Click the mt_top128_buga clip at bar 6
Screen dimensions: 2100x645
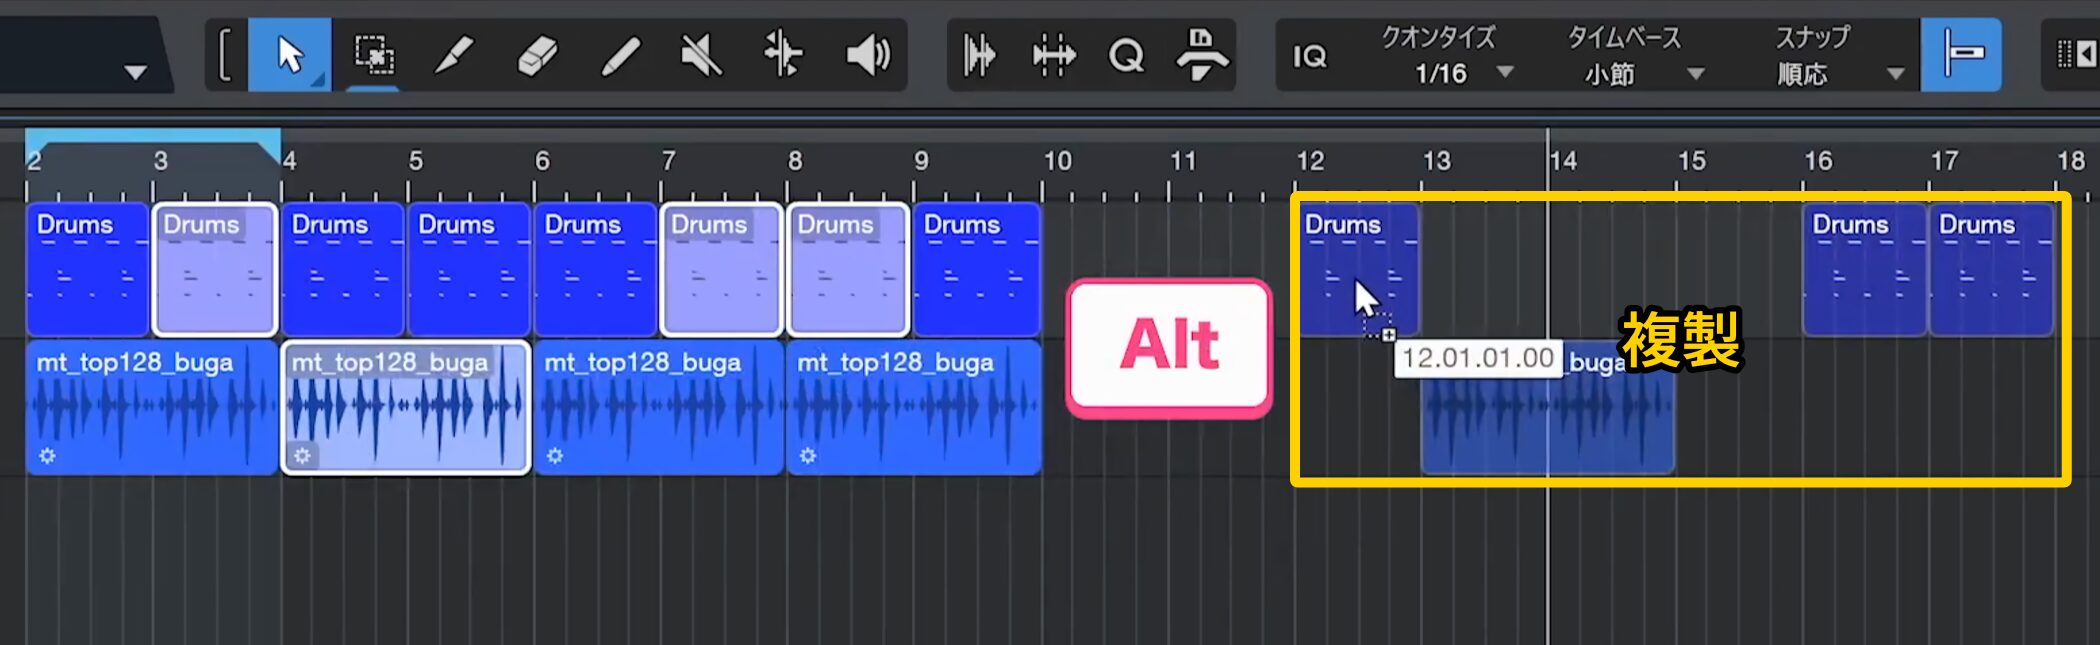[658, 410]
